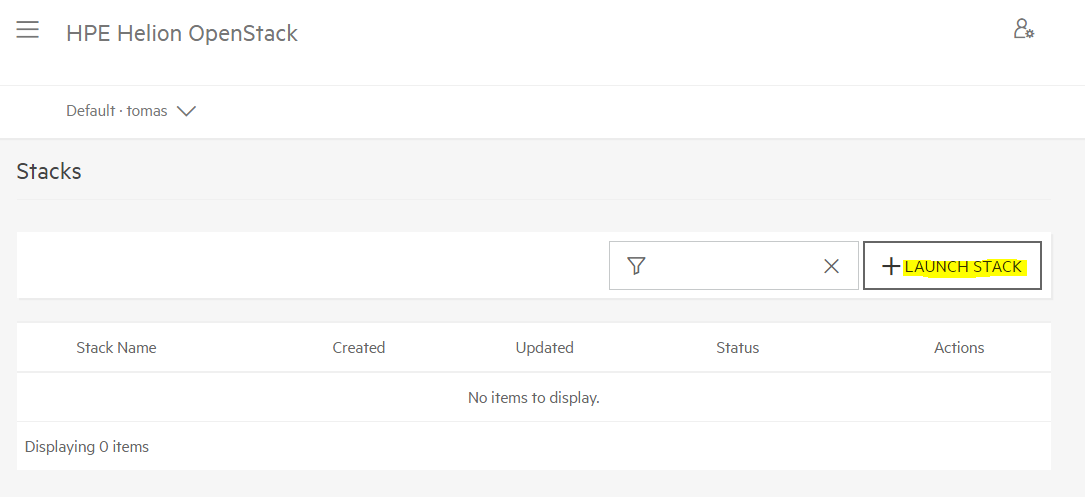Select the 'tomas' project name
This screenshot has width=1085, height=497.
point(147,111)
